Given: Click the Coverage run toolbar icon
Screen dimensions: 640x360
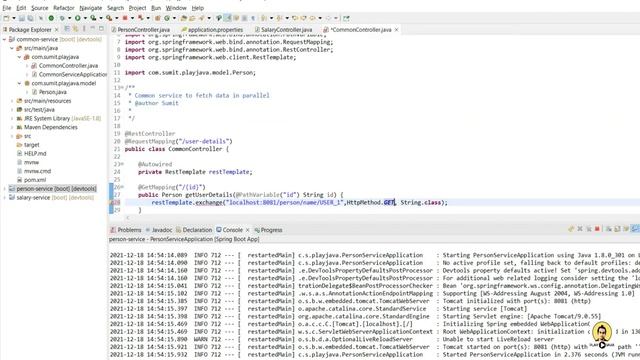Looking at the screenshot, I should coord(93,18).
